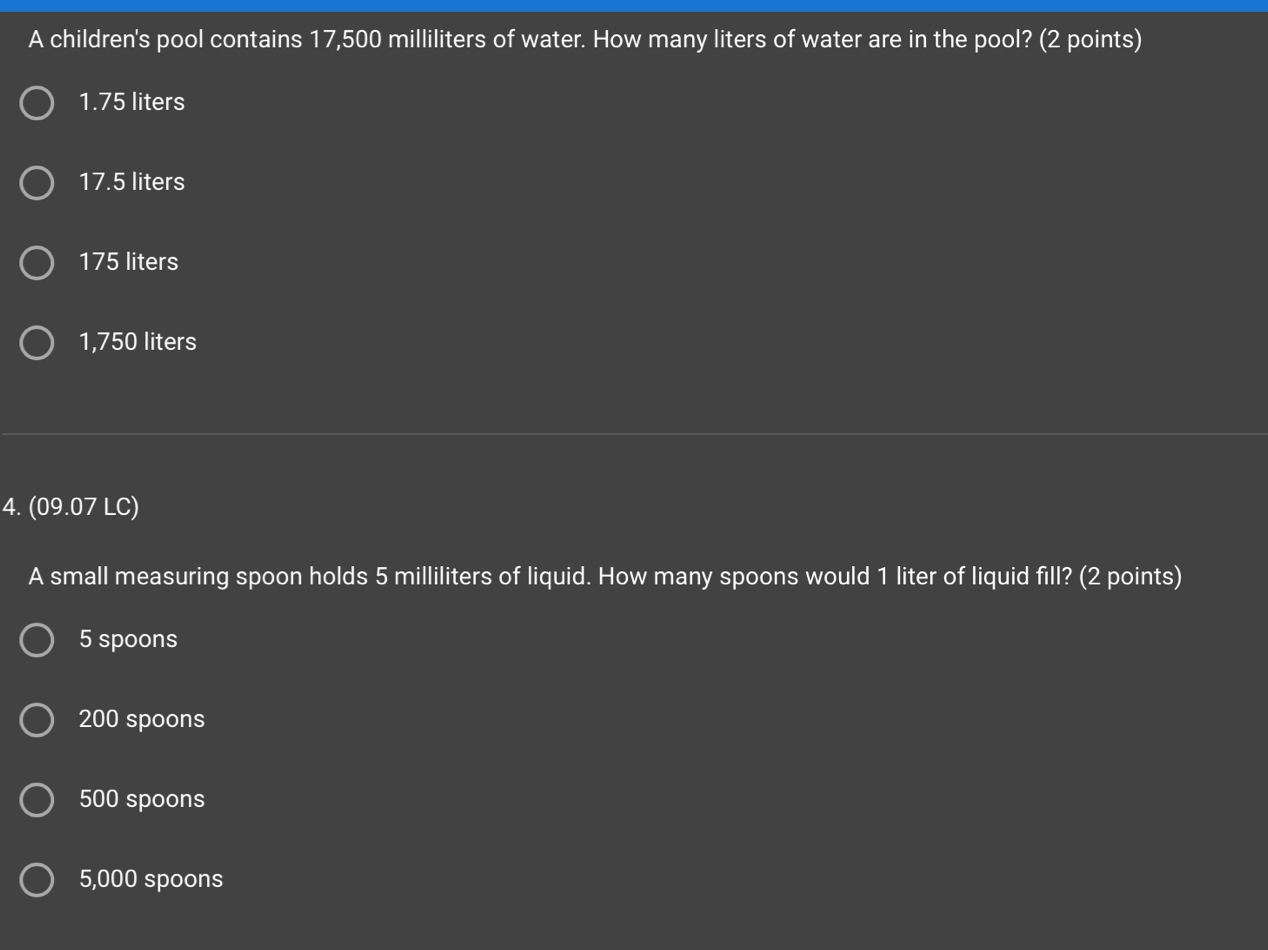Screen dimensions: 1268x950
Task: Choose the 17.5 liters radio button
Action: (37, 182)
